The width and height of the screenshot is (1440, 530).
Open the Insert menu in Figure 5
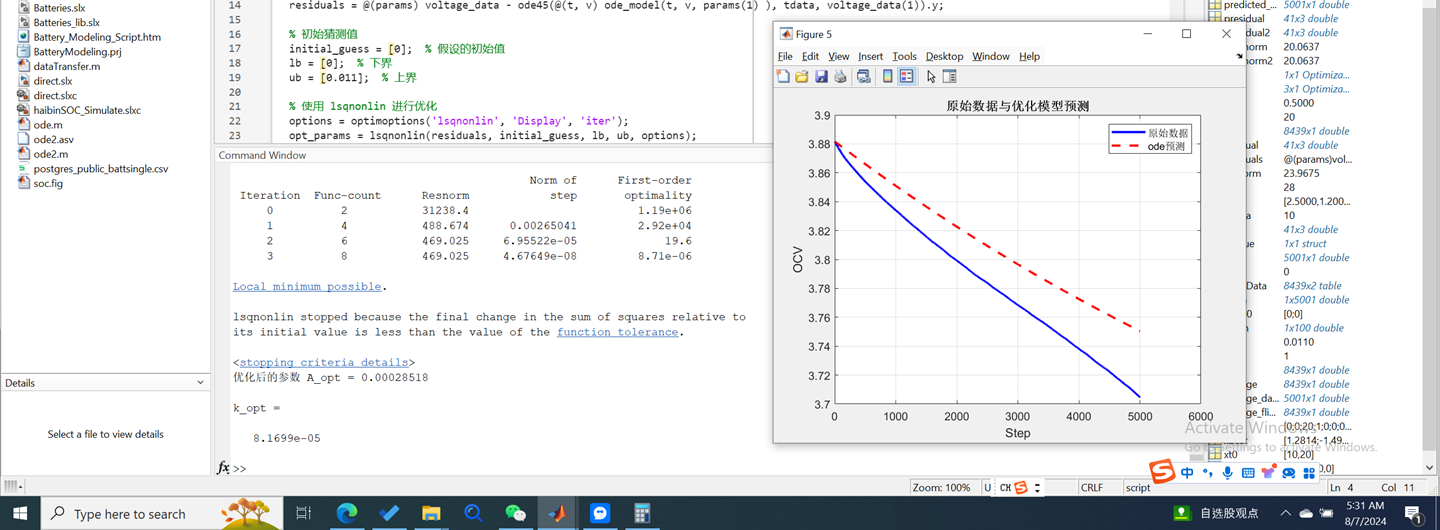[x=870, y=57]
